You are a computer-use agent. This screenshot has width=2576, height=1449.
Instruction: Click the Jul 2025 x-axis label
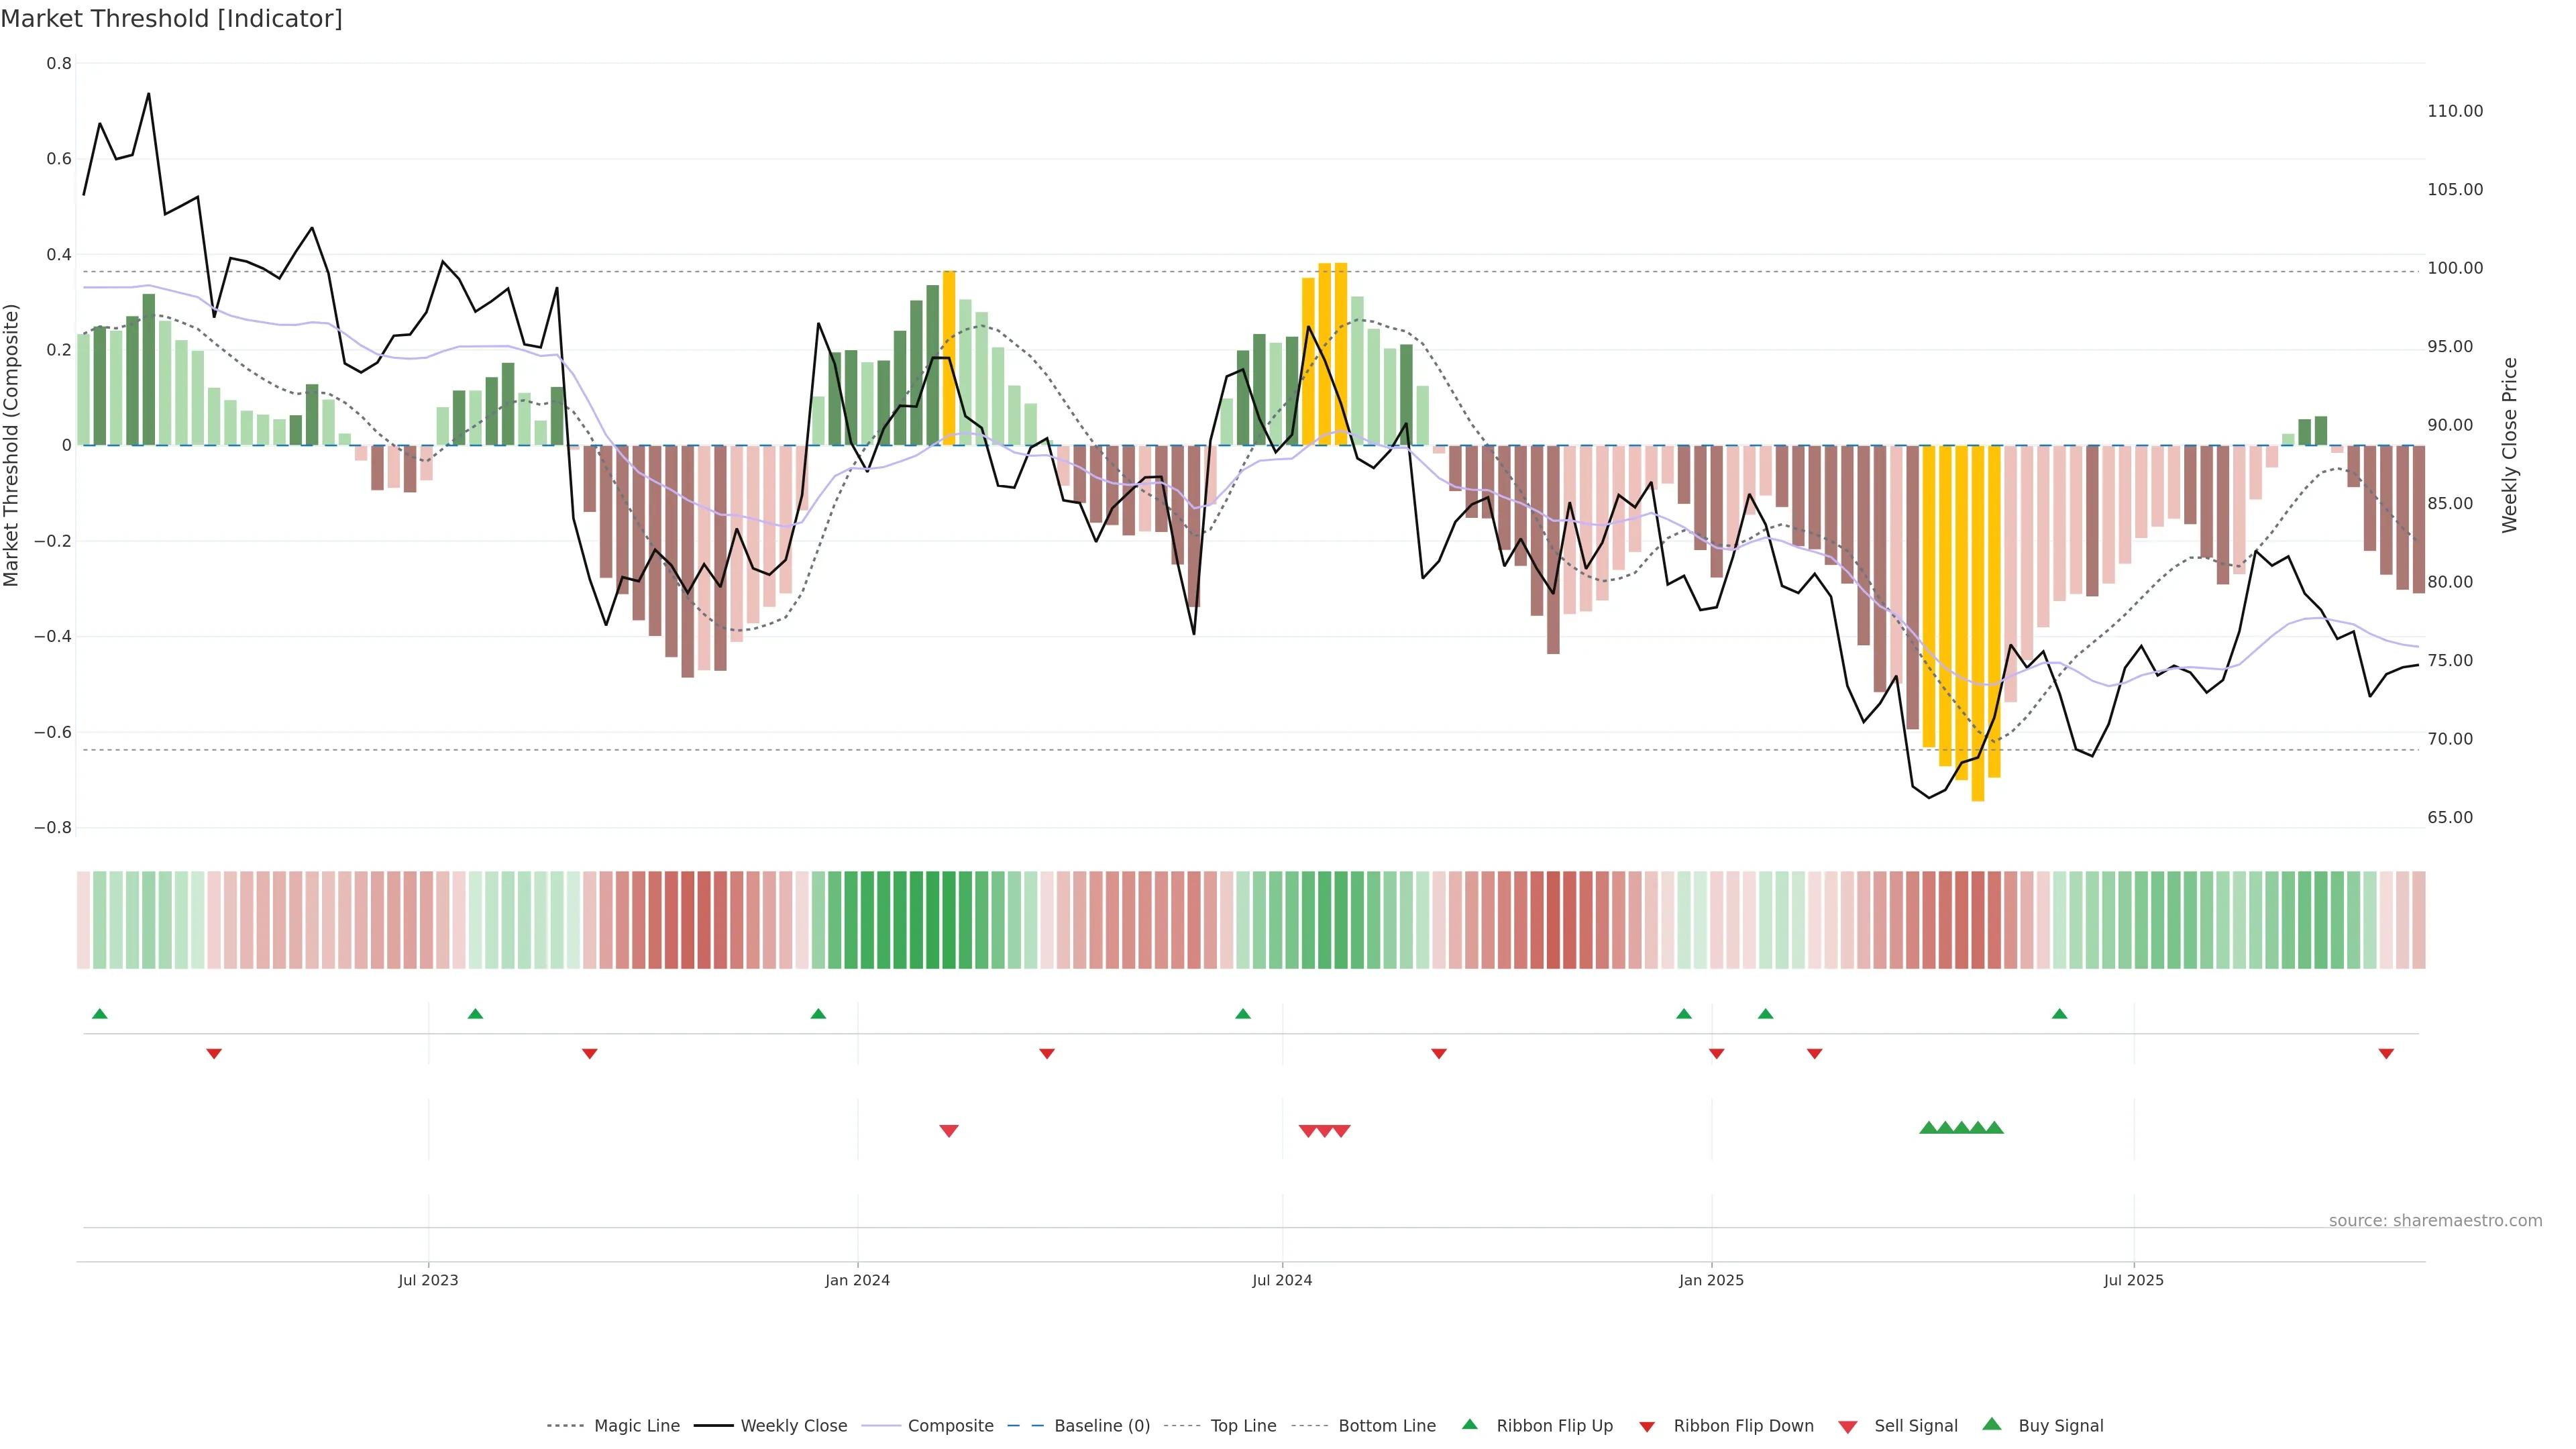tap(2133, 1280)
